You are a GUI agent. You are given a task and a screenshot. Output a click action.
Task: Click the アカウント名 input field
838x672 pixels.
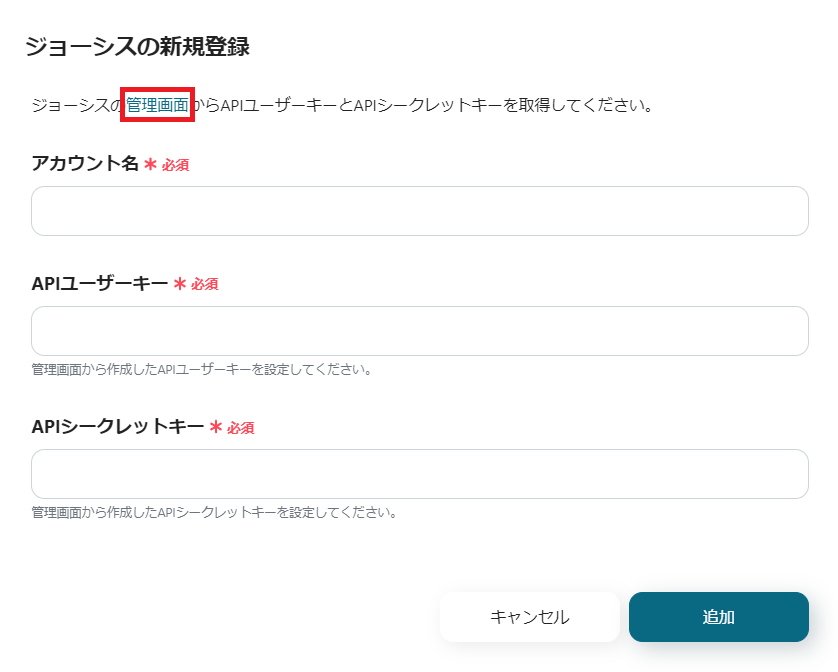click(419, 211)
